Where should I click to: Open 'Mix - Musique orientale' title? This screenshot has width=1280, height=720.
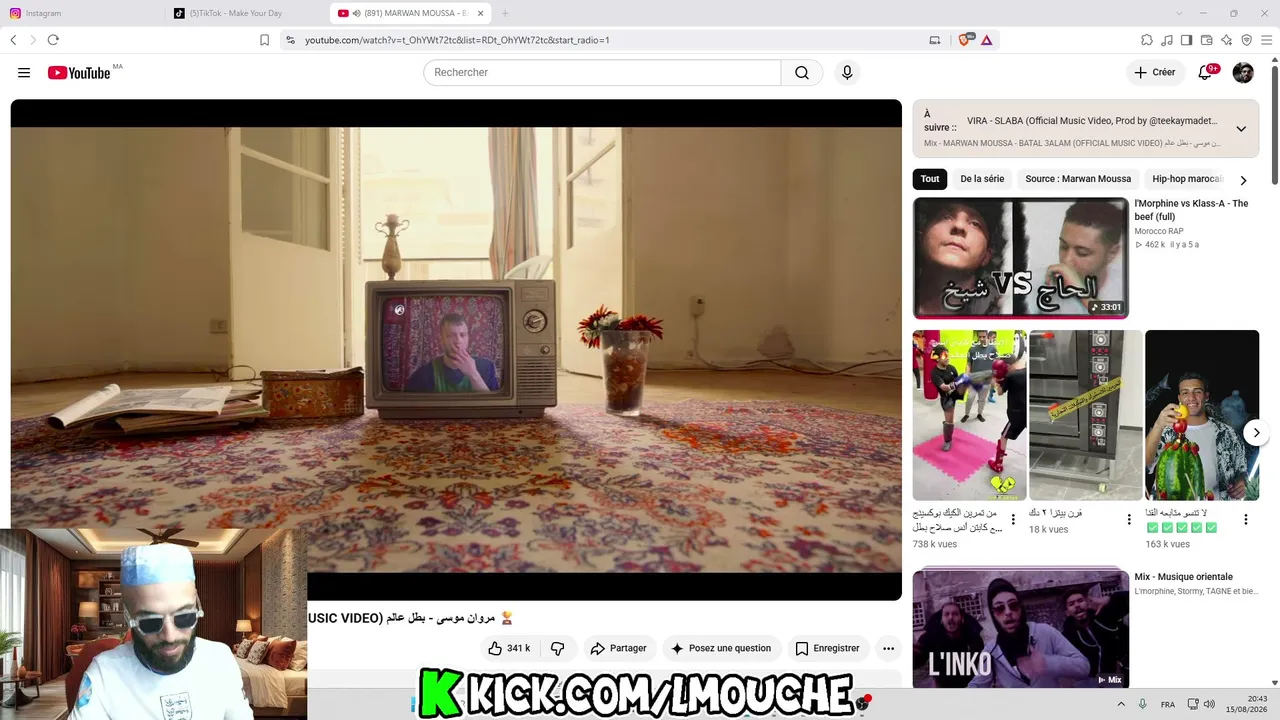coord(1183,577)
